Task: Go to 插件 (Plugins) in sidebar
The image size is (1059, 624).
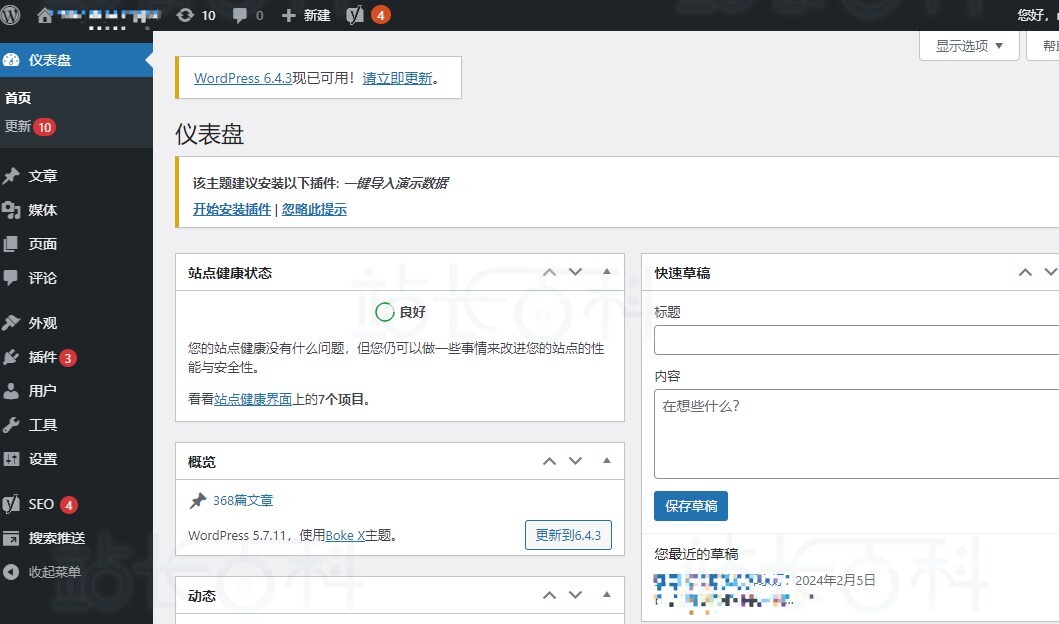Action: coord(43,357)
